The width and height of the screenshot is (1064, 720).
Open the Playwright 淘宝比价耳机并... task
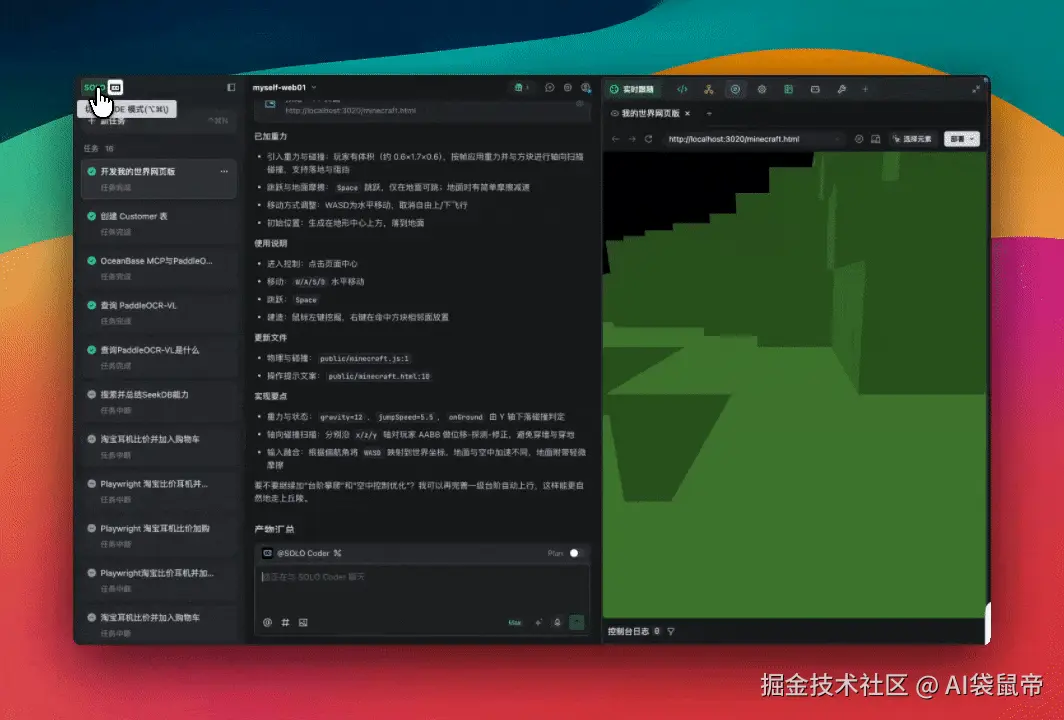click(159, 491)
